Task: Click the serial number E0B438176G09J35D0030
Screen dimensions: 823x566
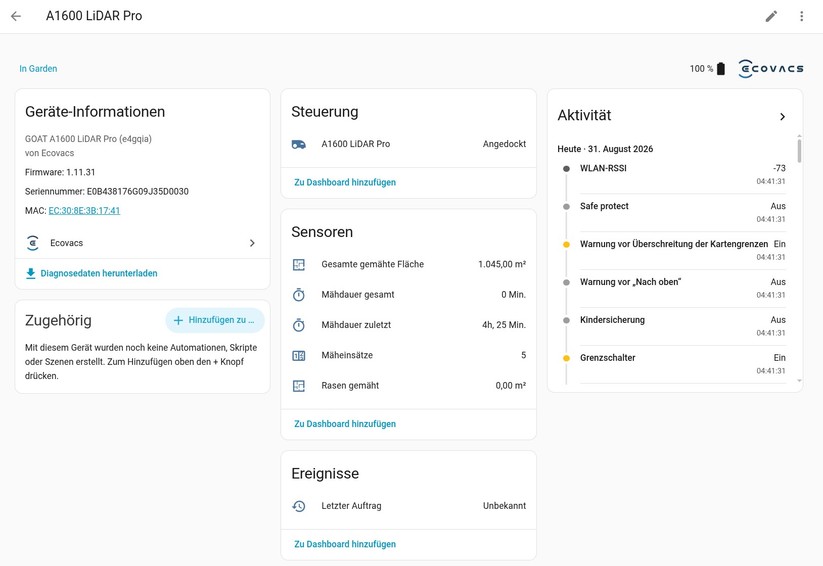Action: [138, 192]
